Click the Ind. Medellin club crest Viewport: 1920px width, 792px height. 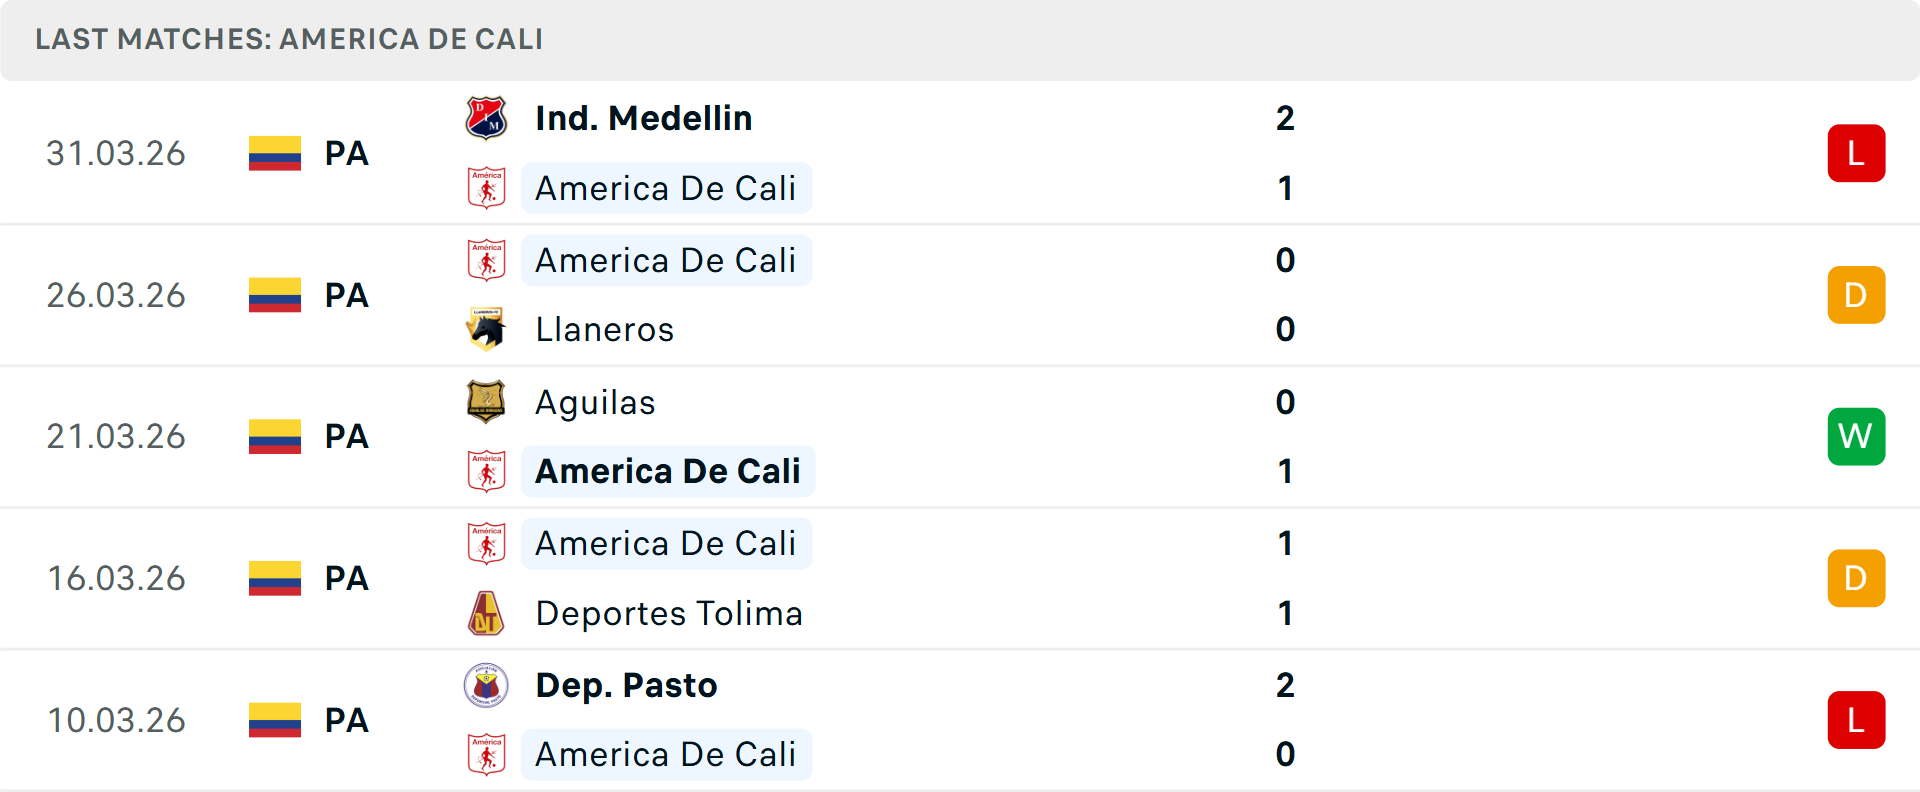[487, 117]
